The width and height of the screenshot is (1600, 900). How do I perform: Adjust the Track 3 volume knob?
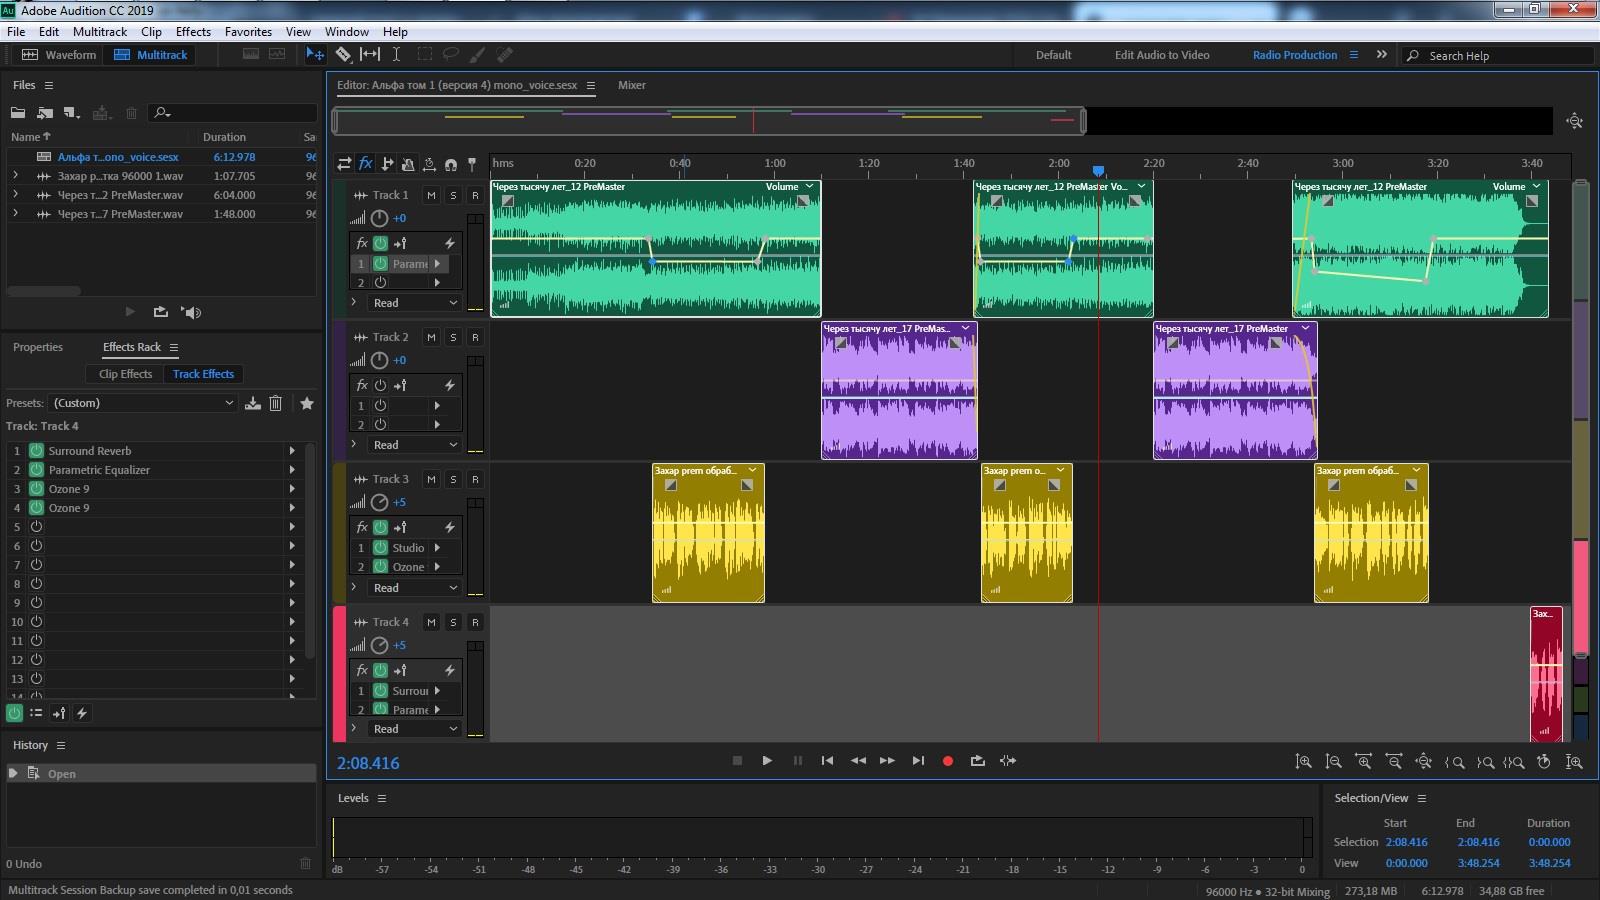[380, 503]
